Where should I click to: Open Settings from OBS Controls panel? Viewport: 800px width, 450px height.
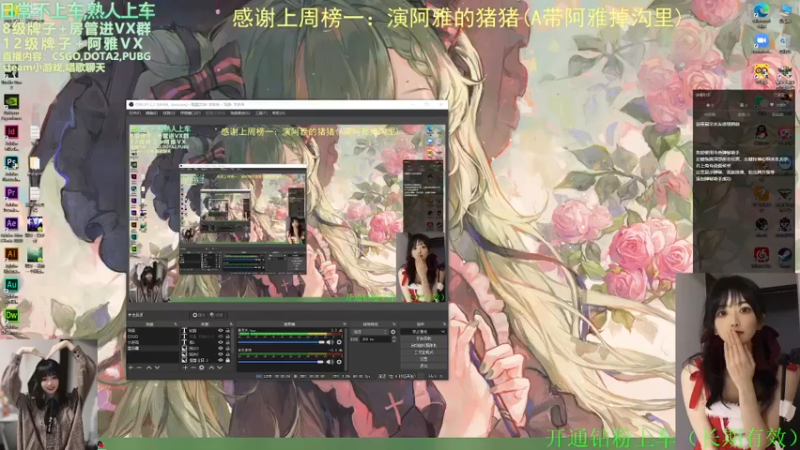(x=424, y=359)
